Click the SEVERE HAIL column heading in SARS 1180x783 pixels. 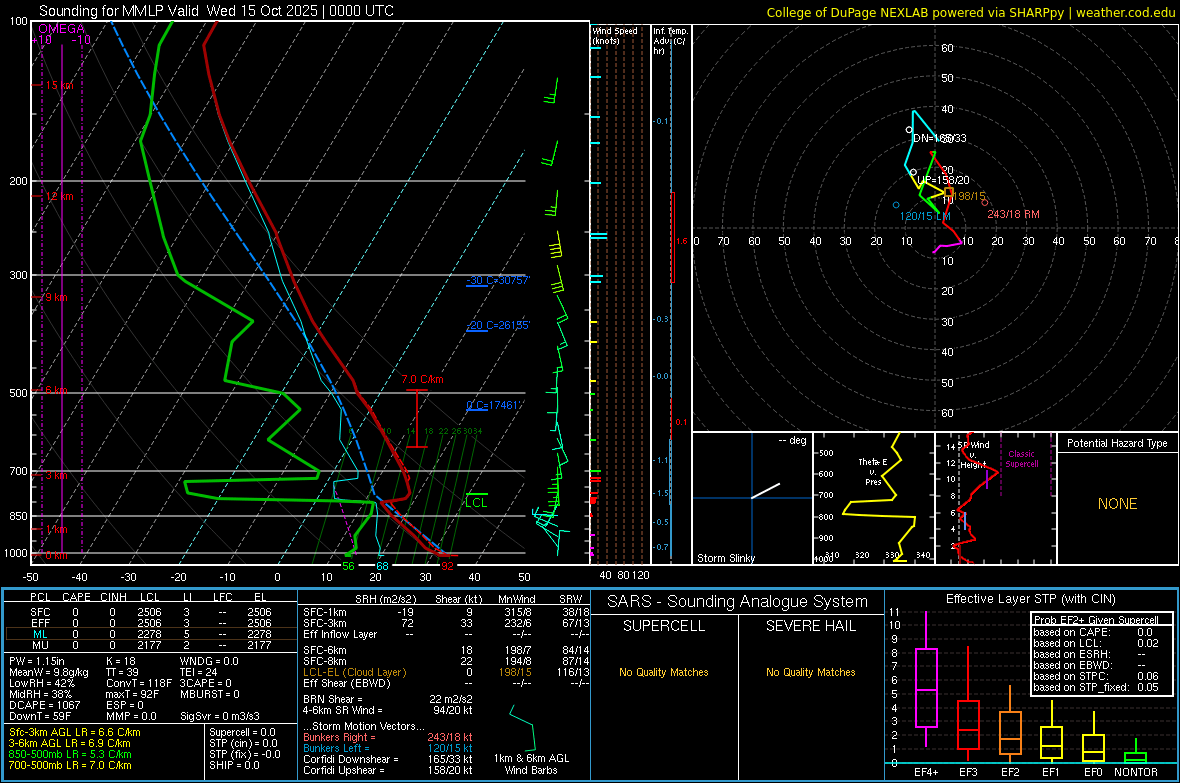point(810,626)
